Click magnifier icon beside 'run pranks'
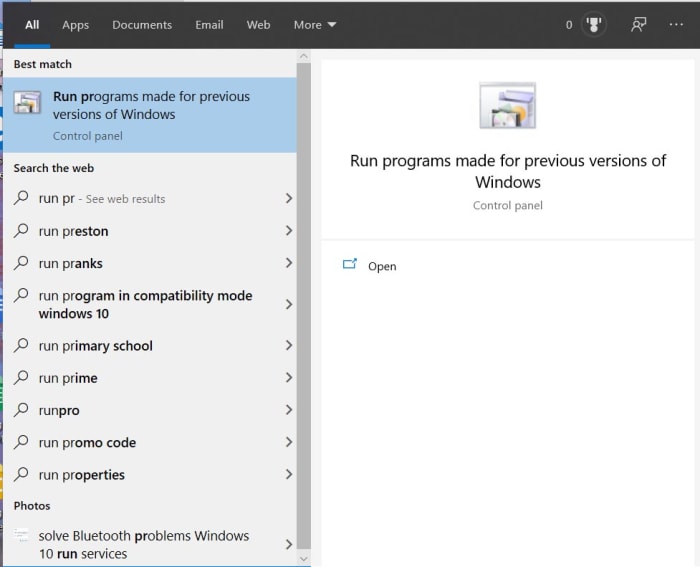Viewport: 700px width, 567px height. [x=21, y=263]
